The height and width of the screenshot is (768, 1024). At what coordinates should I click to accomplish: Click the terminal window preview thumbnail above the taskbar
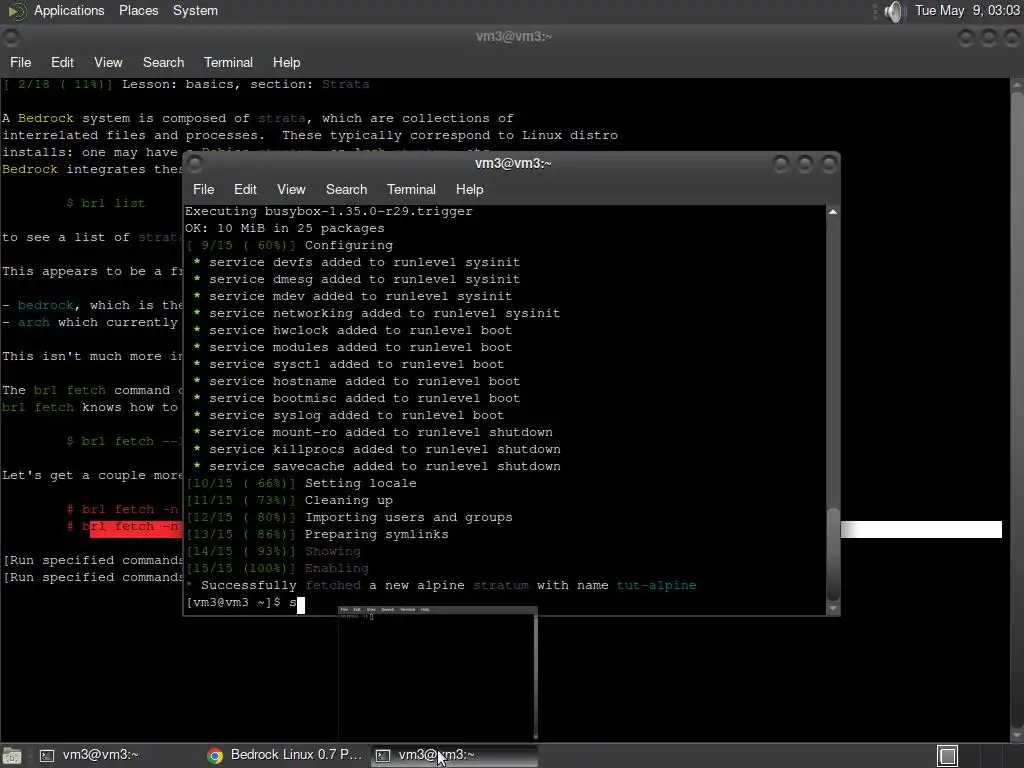438,673
